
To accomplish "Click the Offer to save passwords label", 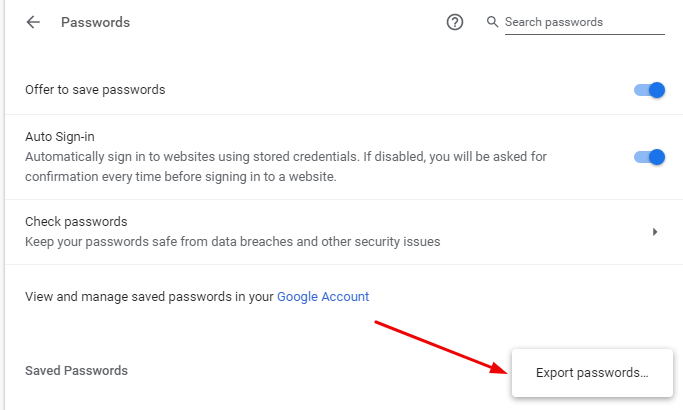I will click(95, 90).
